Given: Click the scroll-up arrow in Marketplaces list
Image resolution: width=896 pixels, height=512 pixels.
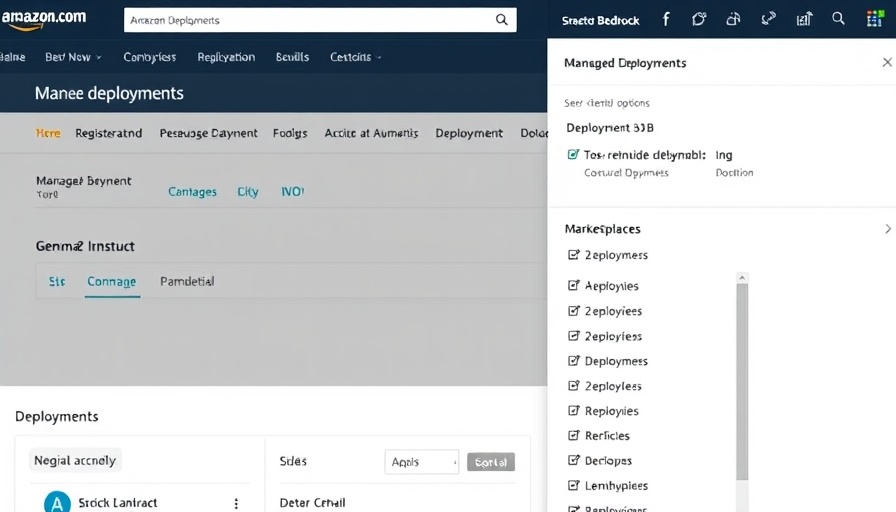Looking at the screenshot, I should pyautogui.click(x=742, y=278).
